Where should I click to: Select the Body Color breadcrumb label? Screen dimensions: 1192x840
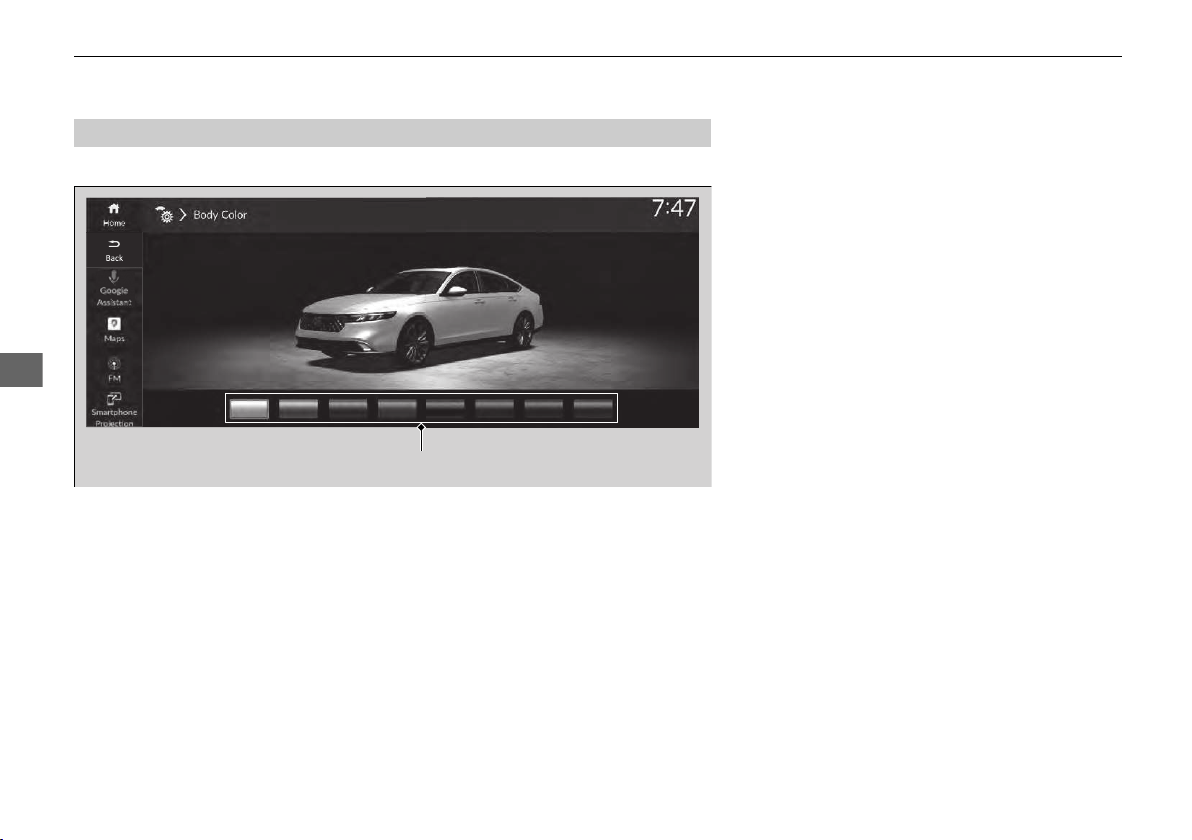click(x=220, y=215)
